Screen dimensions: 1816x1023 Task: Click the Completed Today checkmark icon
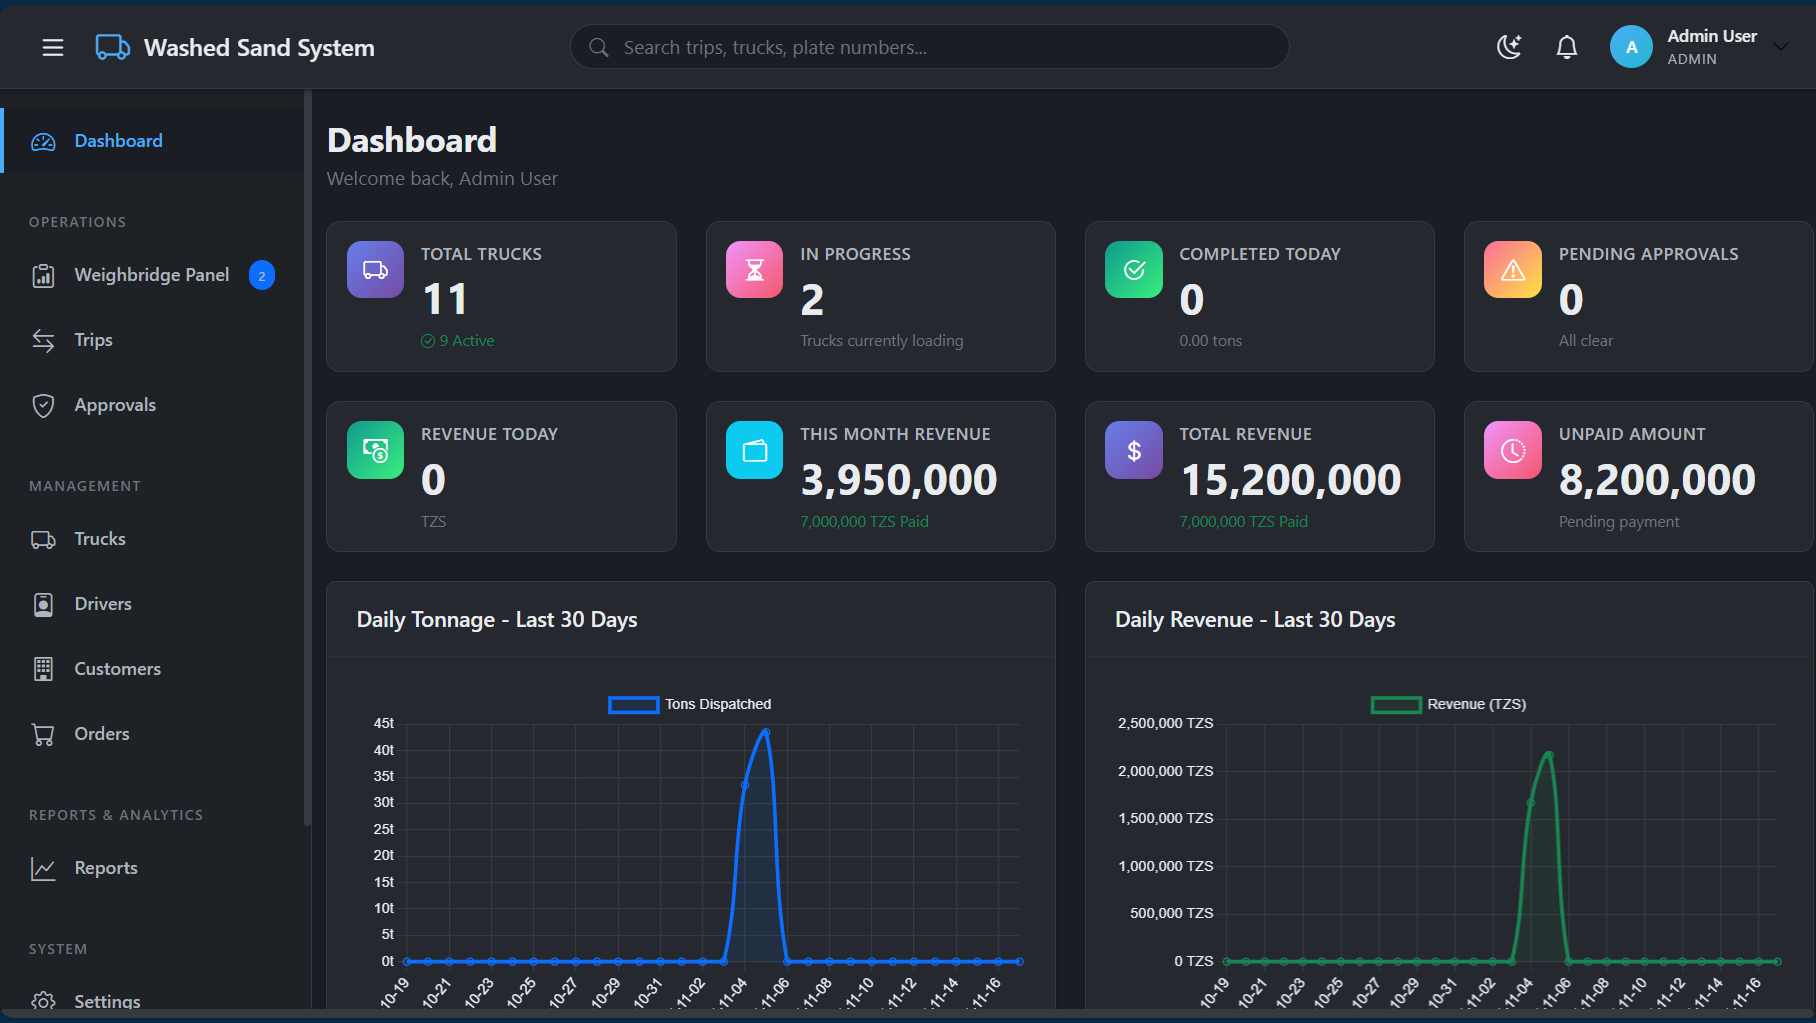[1134, 270]
